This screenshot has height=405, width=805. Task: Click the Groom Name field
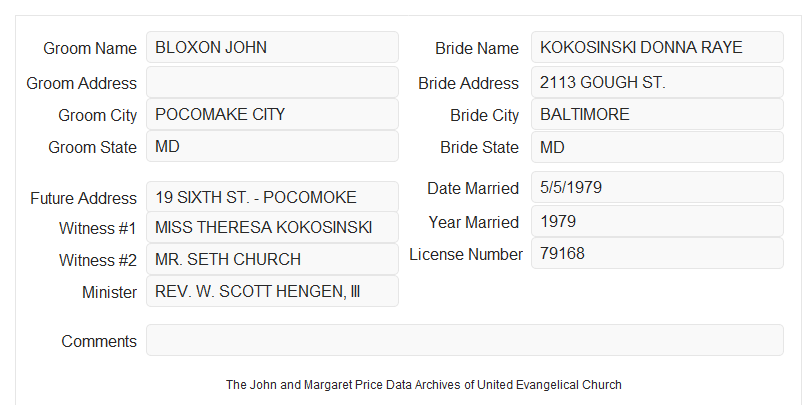click(x=272, y=47)
